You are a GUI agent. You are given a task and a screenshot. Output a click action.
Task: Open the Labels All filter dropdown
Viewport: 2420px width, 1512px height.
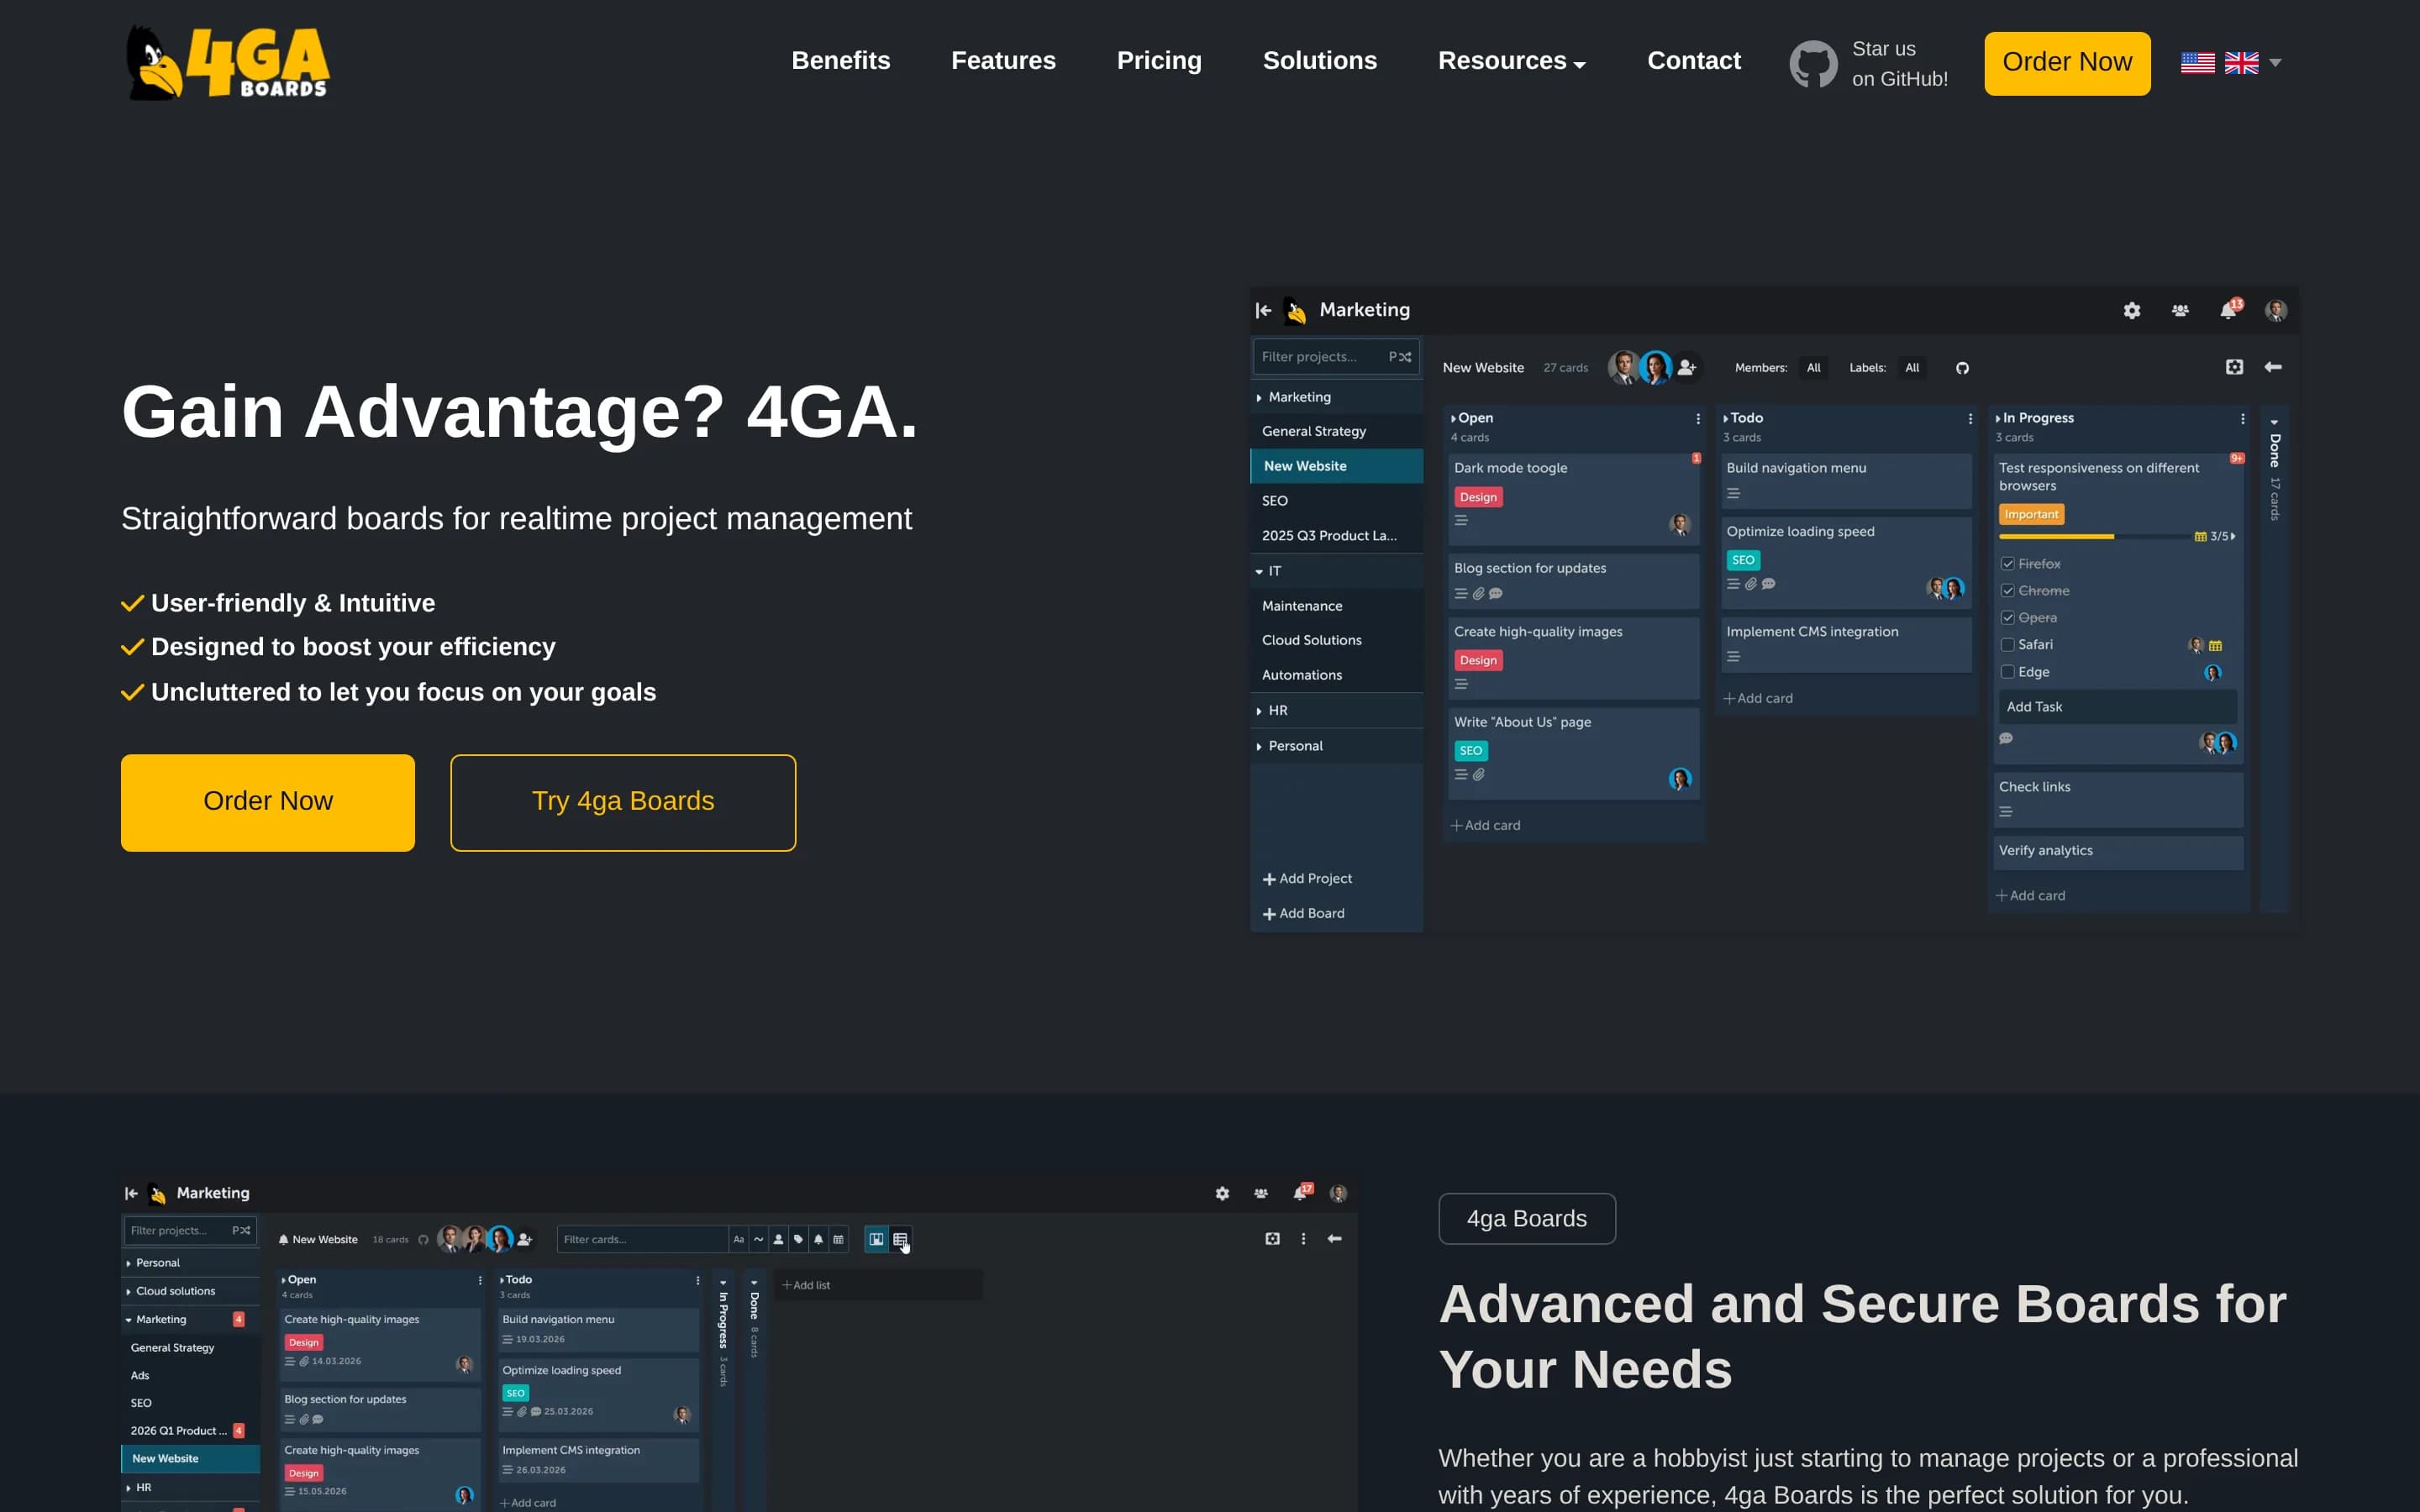coord(1912,368)
